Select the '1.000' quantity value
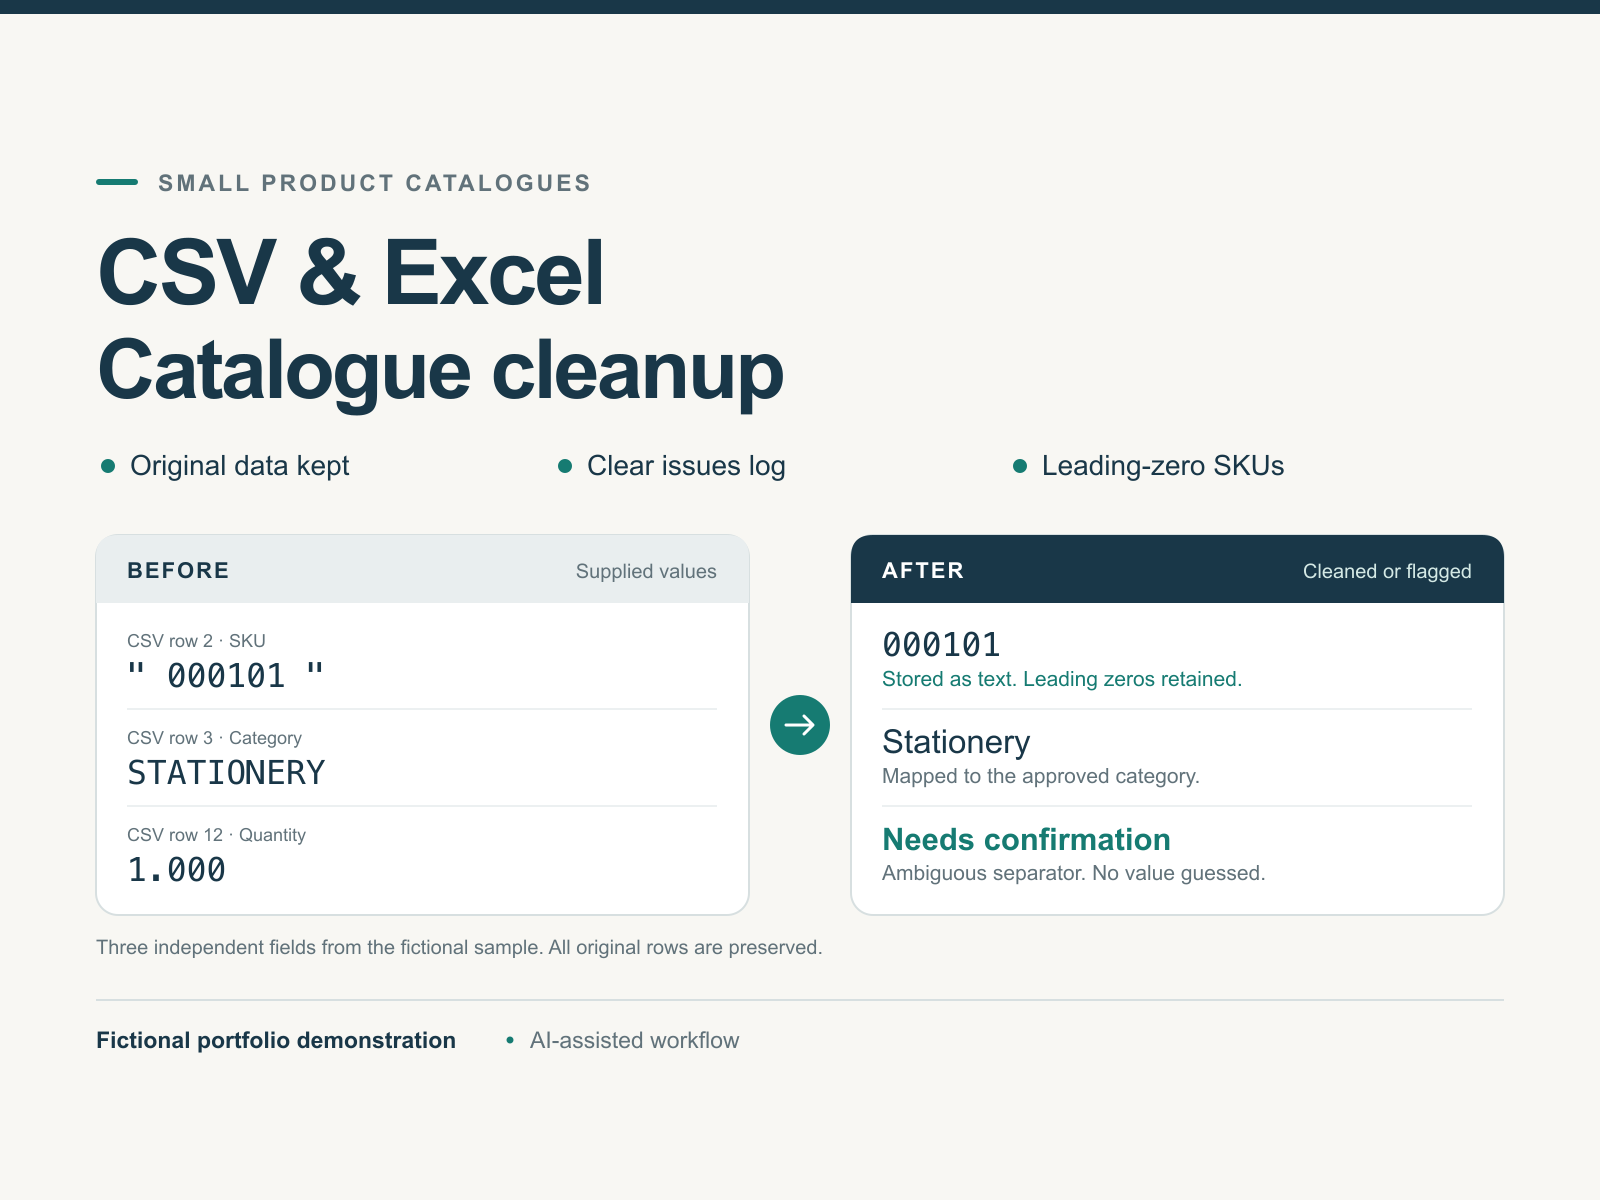Viewport: 1600px width, 1200px height. coord(177,870)
